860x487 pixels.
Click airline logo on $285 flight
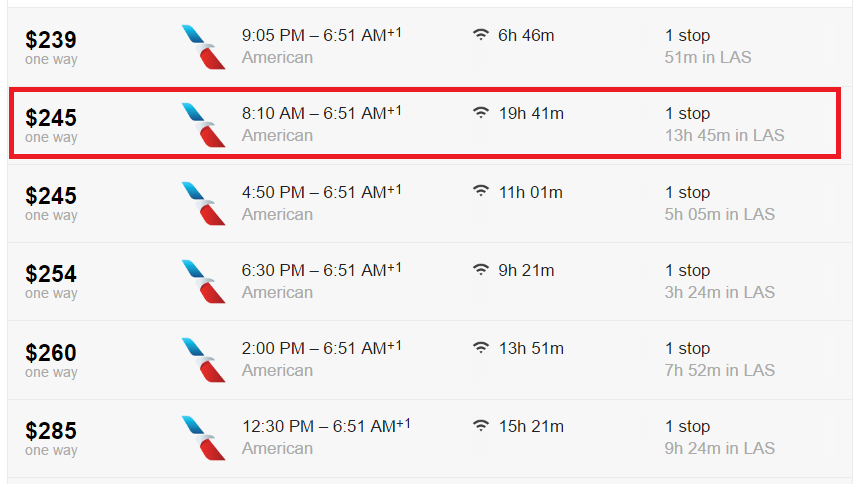click(203, 438)
